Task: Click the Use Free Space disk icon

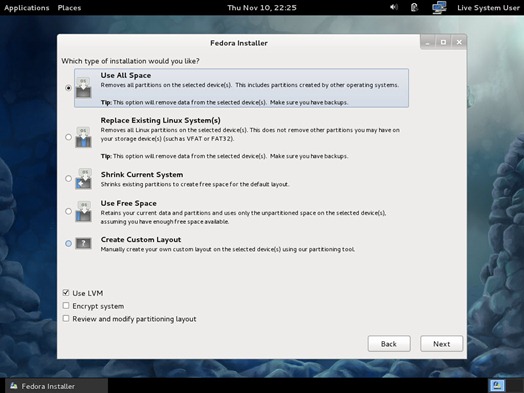Action: coord(83,211)
